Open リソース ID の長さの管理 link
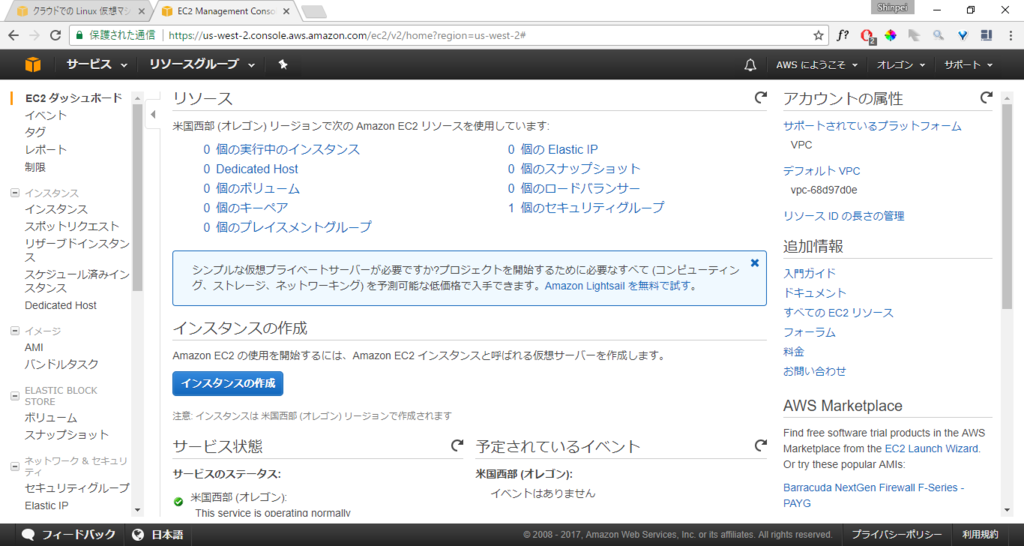 tap(844, 216)
